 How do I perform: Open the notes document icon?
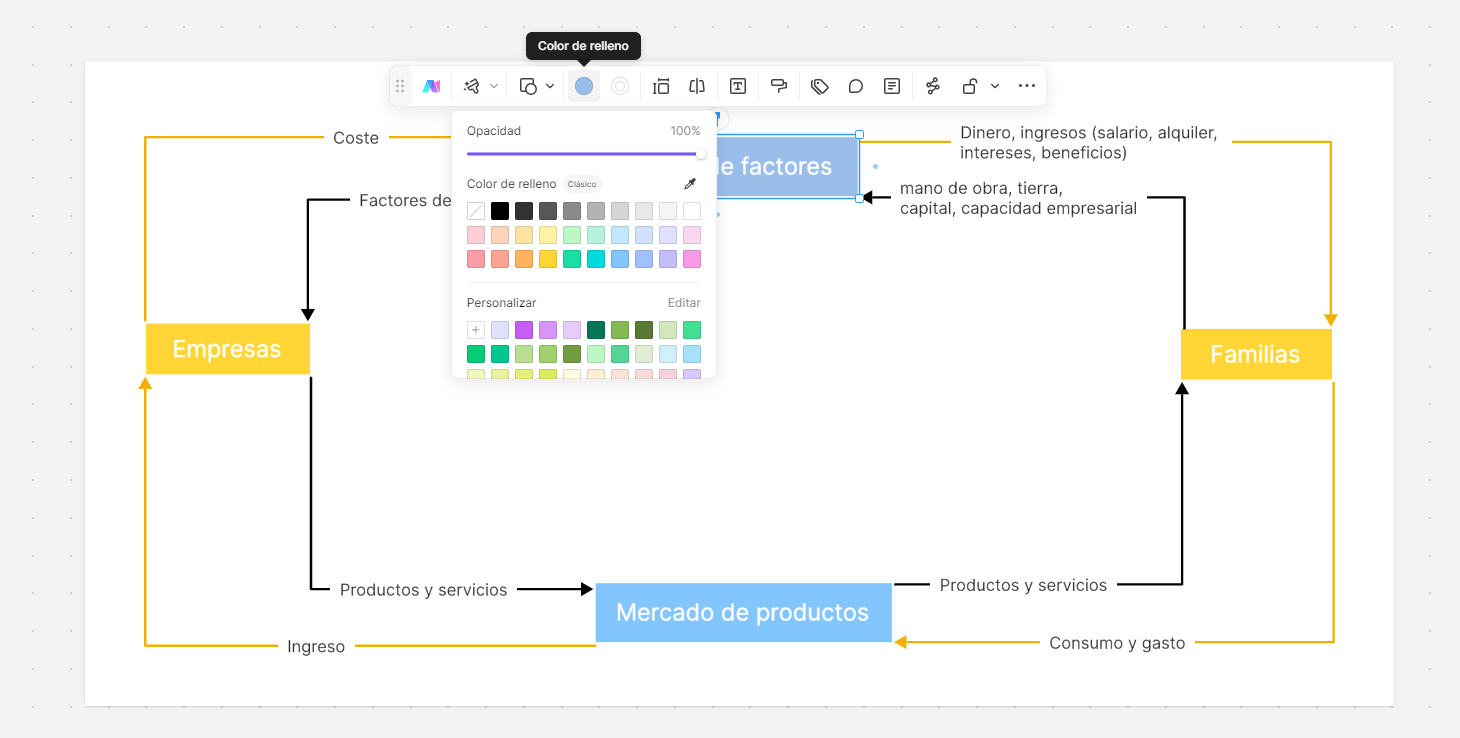point(892,86)
